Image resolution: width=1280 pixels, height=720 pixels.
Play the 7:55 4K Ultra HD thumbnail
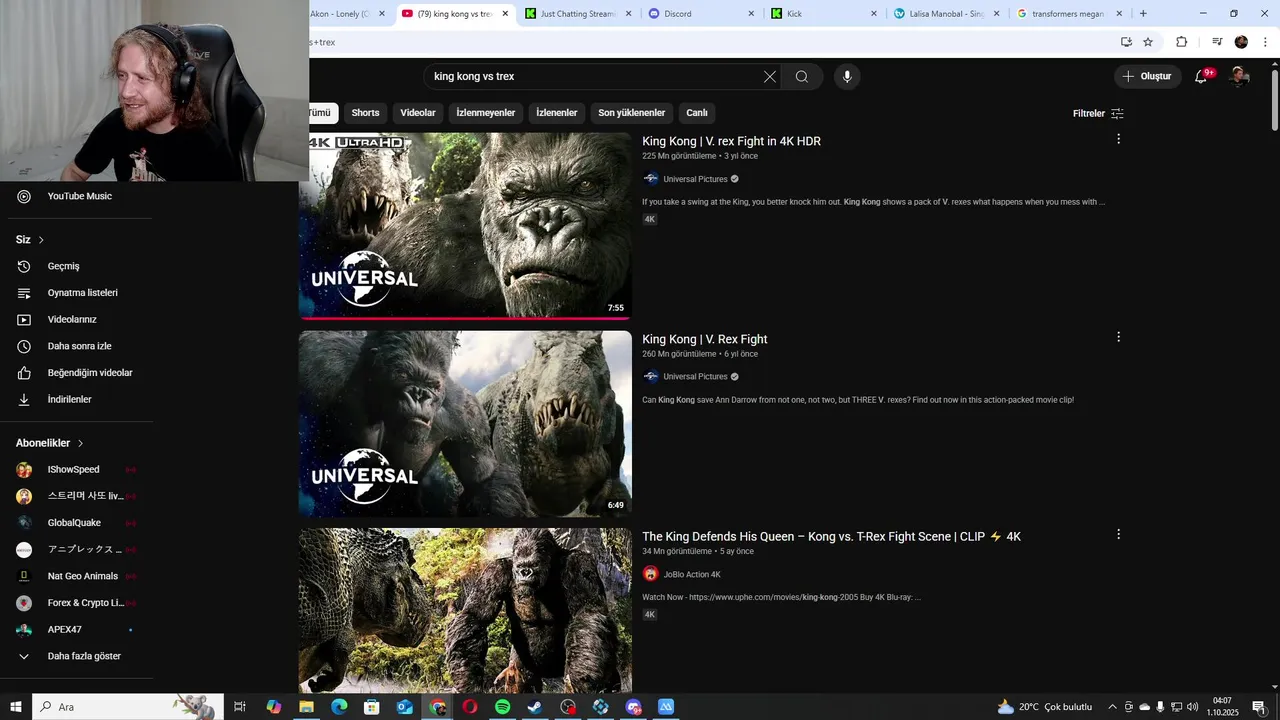(465, 226)
